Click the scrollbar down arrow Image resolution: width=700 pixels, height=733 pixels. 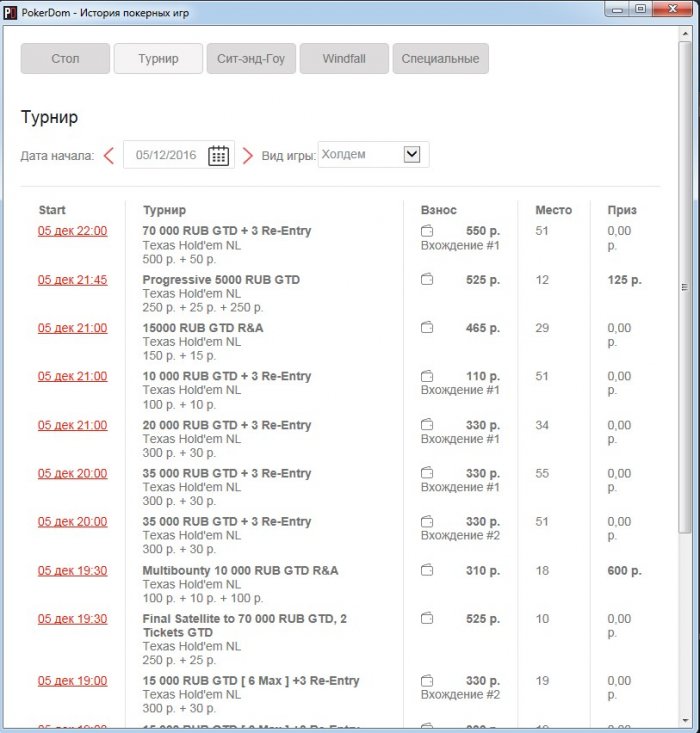pos(685,720)
